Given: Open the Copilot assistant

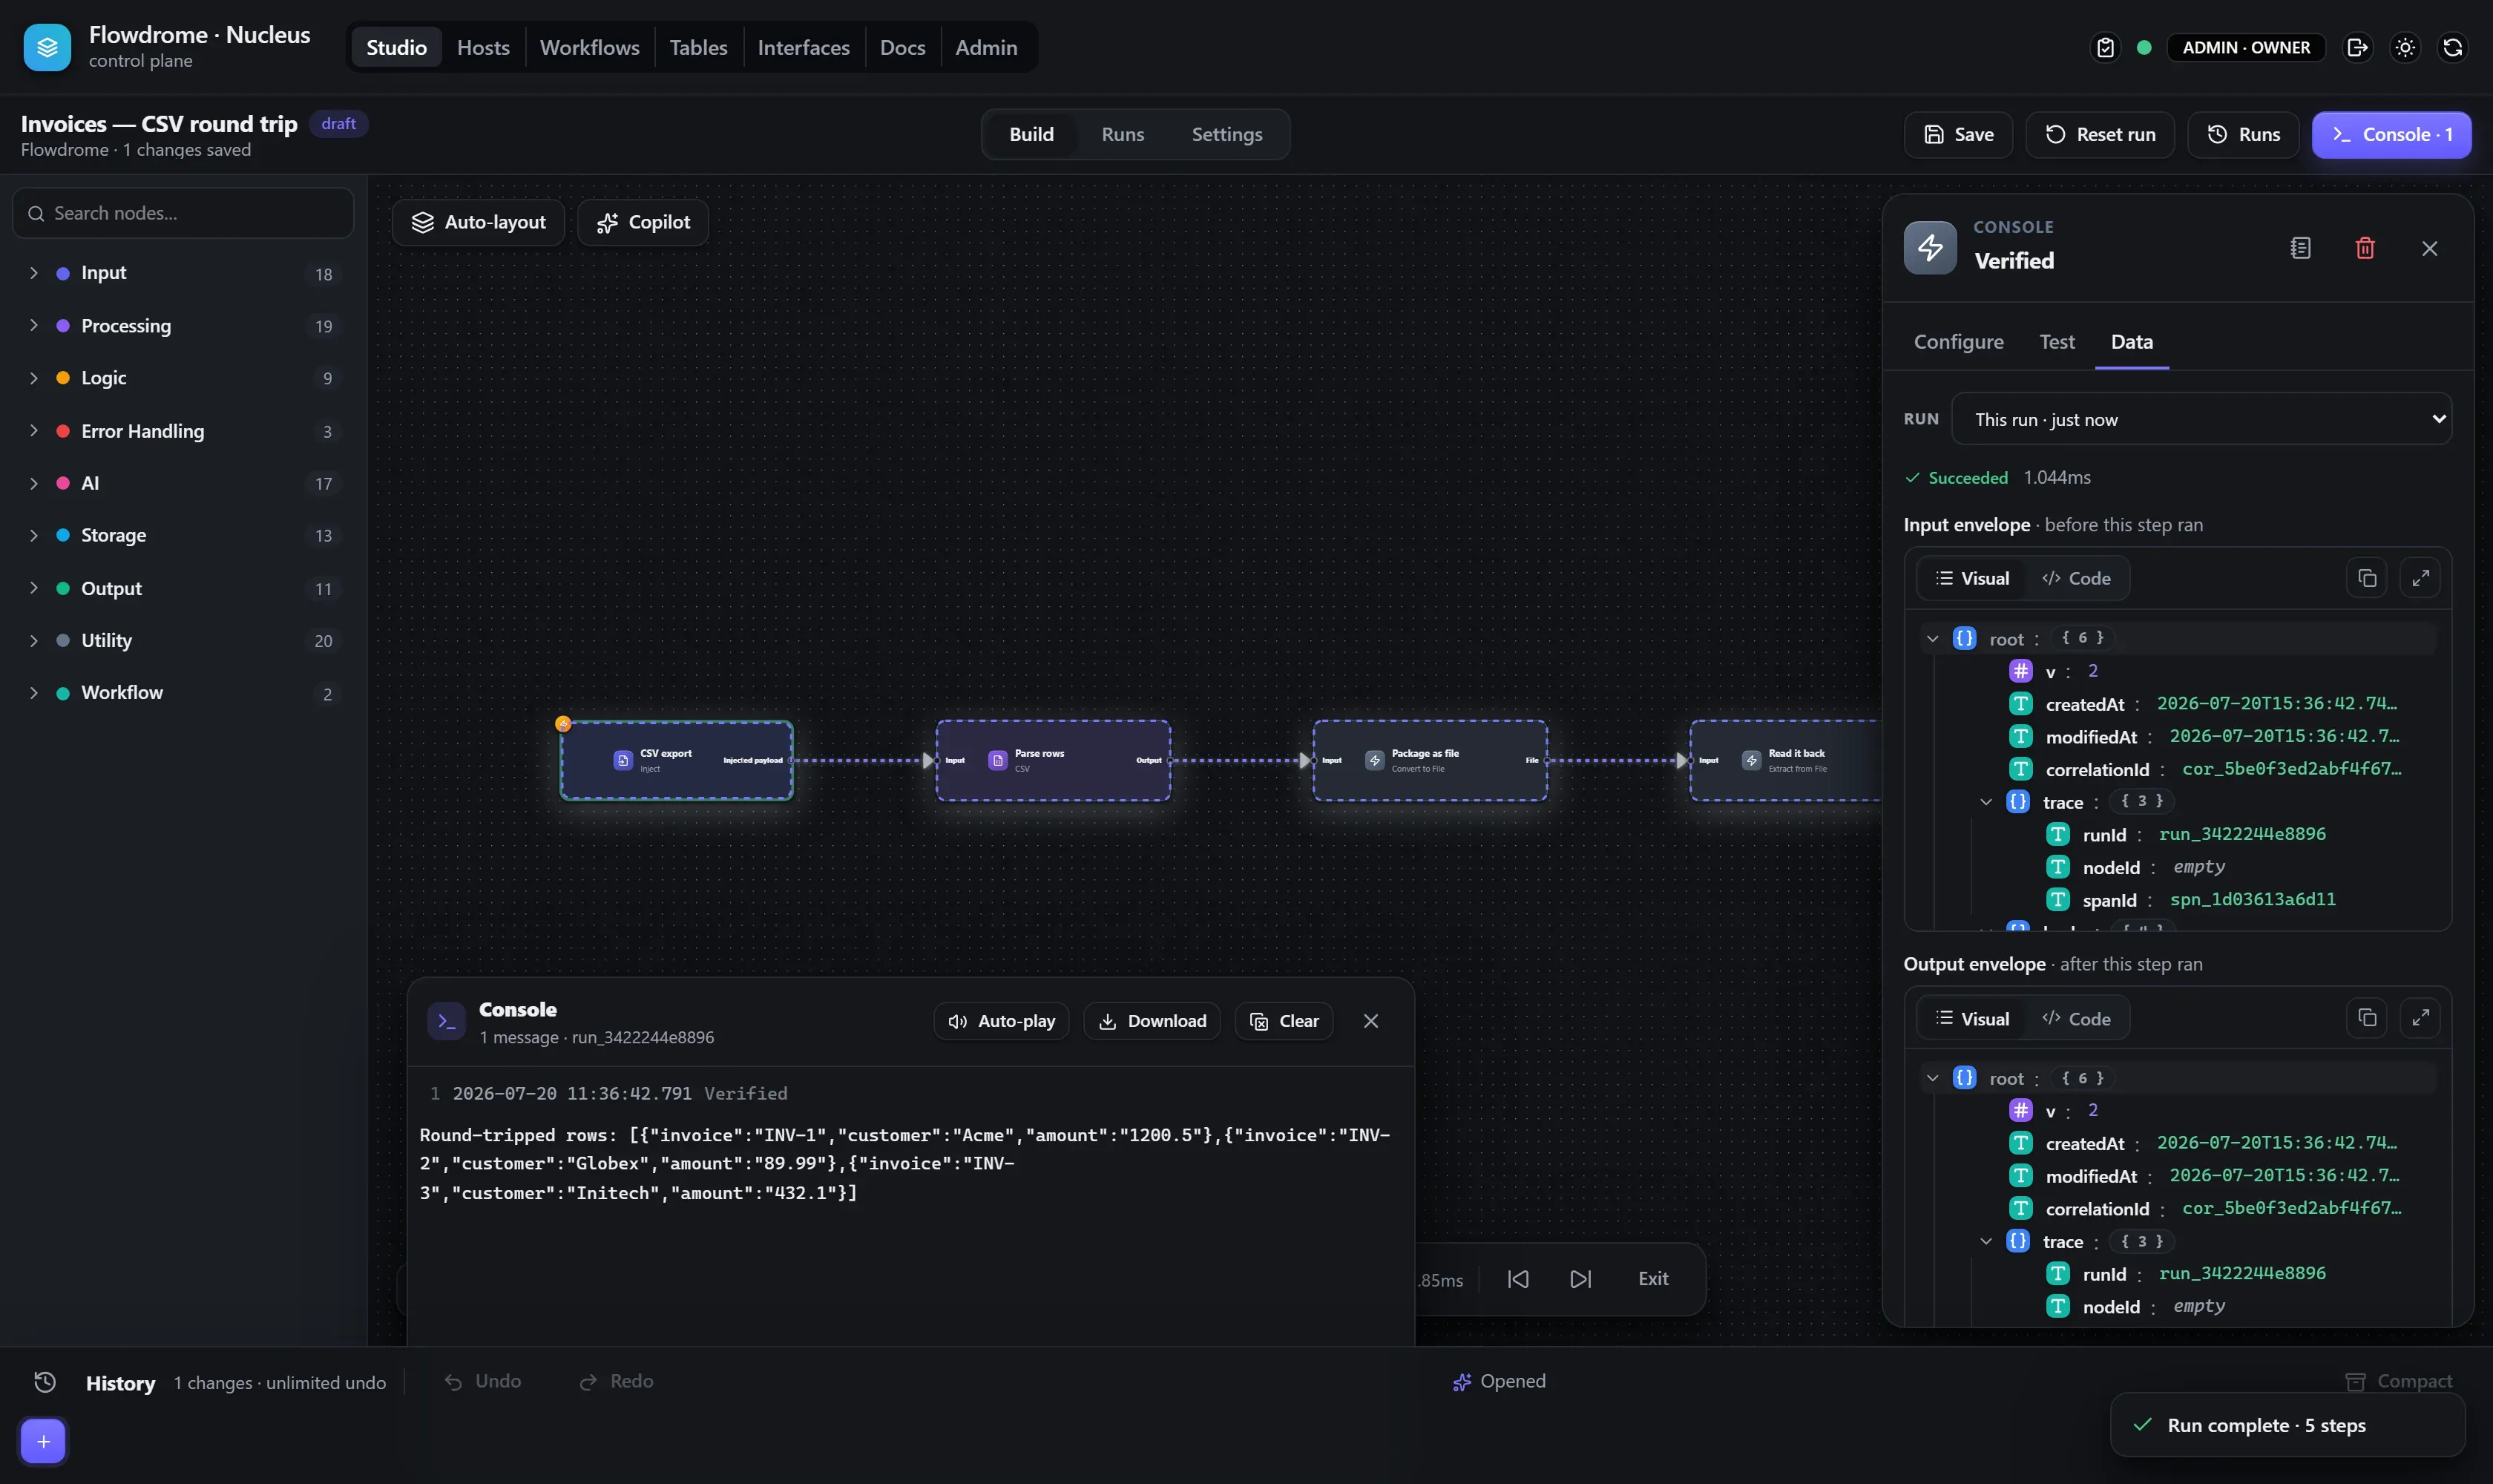Looking at the screenshot, I should pyautogui.click(x=643, y=222).
